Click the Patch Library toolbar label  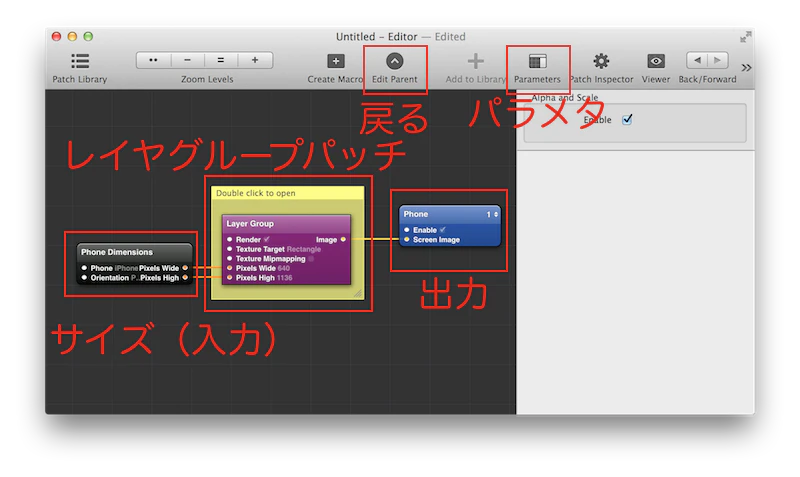pos(80,79)
